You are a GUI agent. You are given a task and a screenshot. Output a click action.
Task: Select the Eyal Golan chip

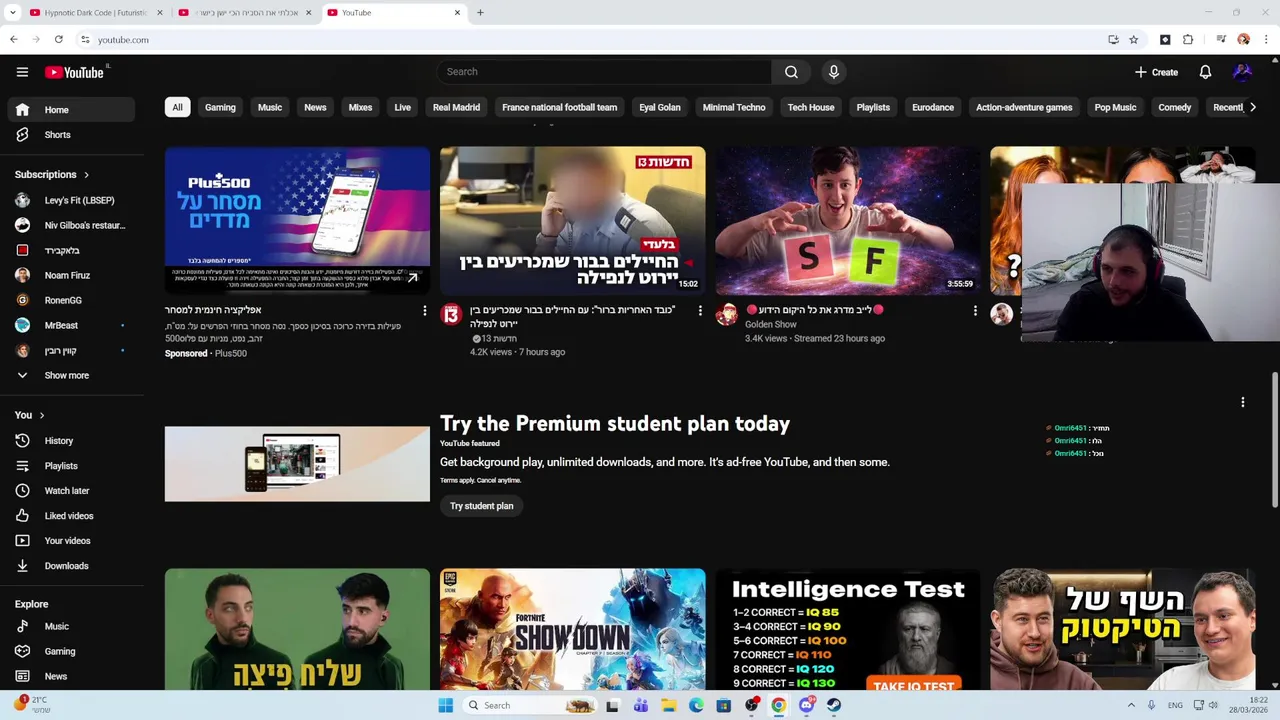(660, 107)
